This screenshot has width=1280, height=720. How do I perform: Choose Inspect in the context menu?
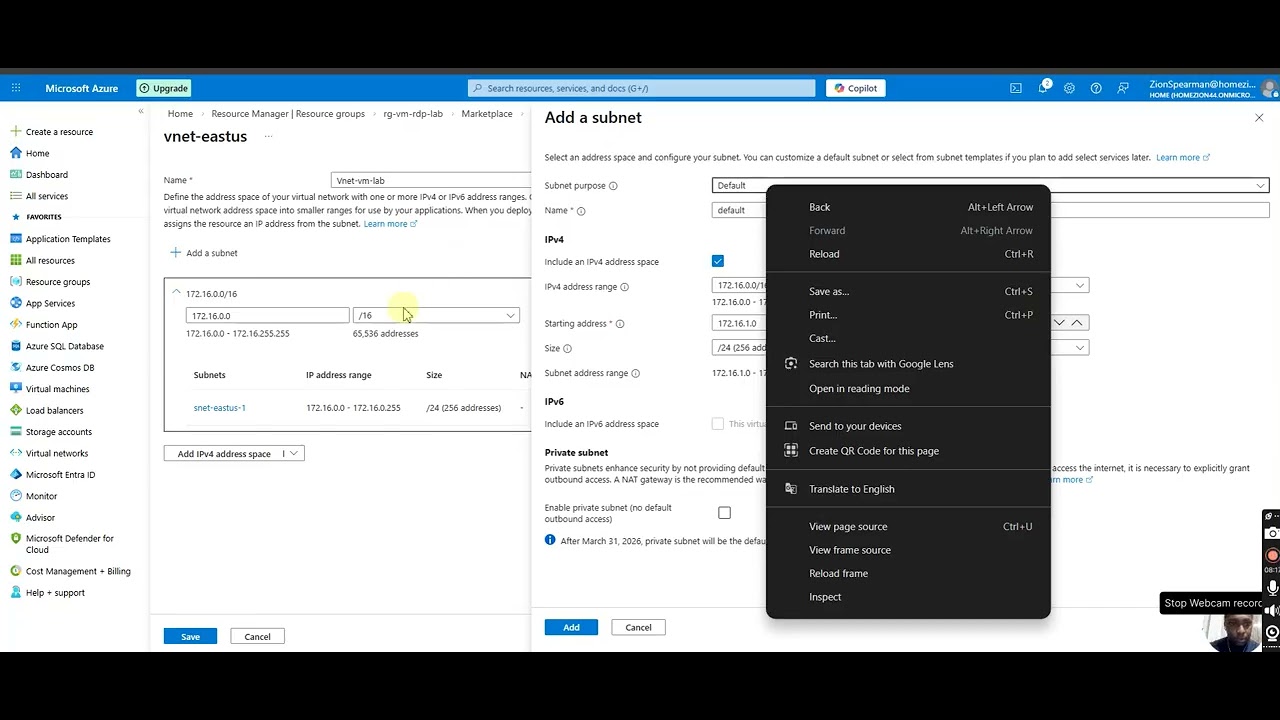tap(908, 597)
